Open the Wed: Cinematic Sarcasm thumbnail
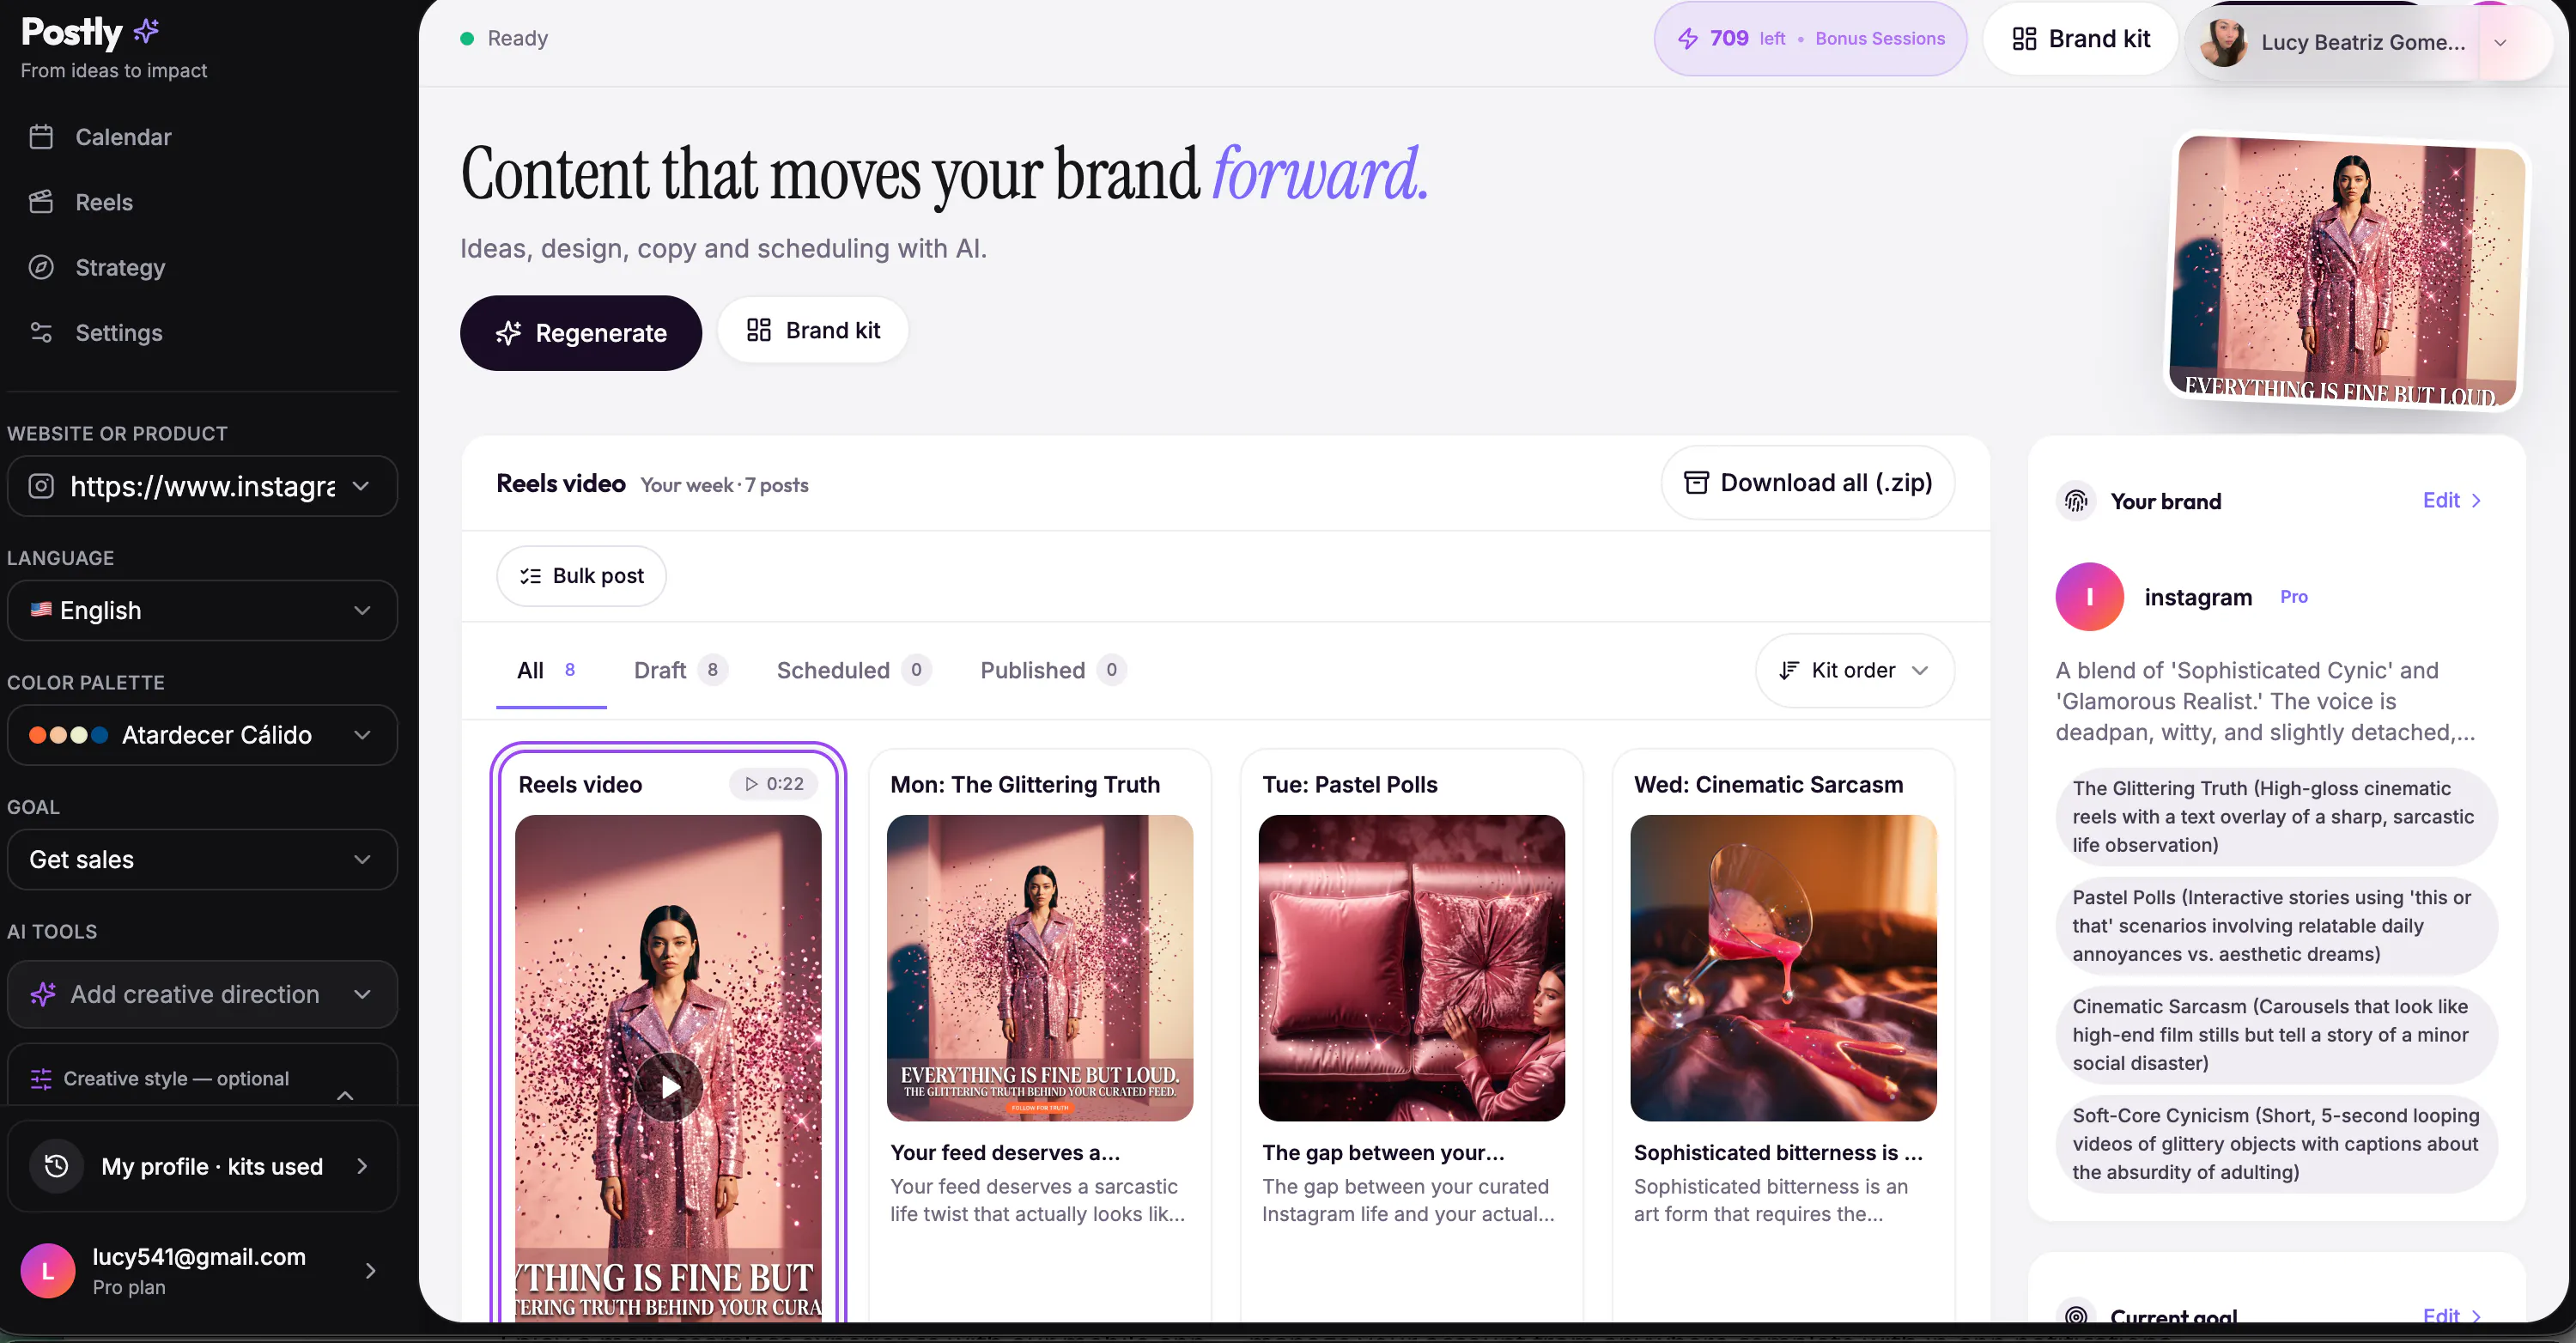The image size is (2576, 1343). 1783,968
